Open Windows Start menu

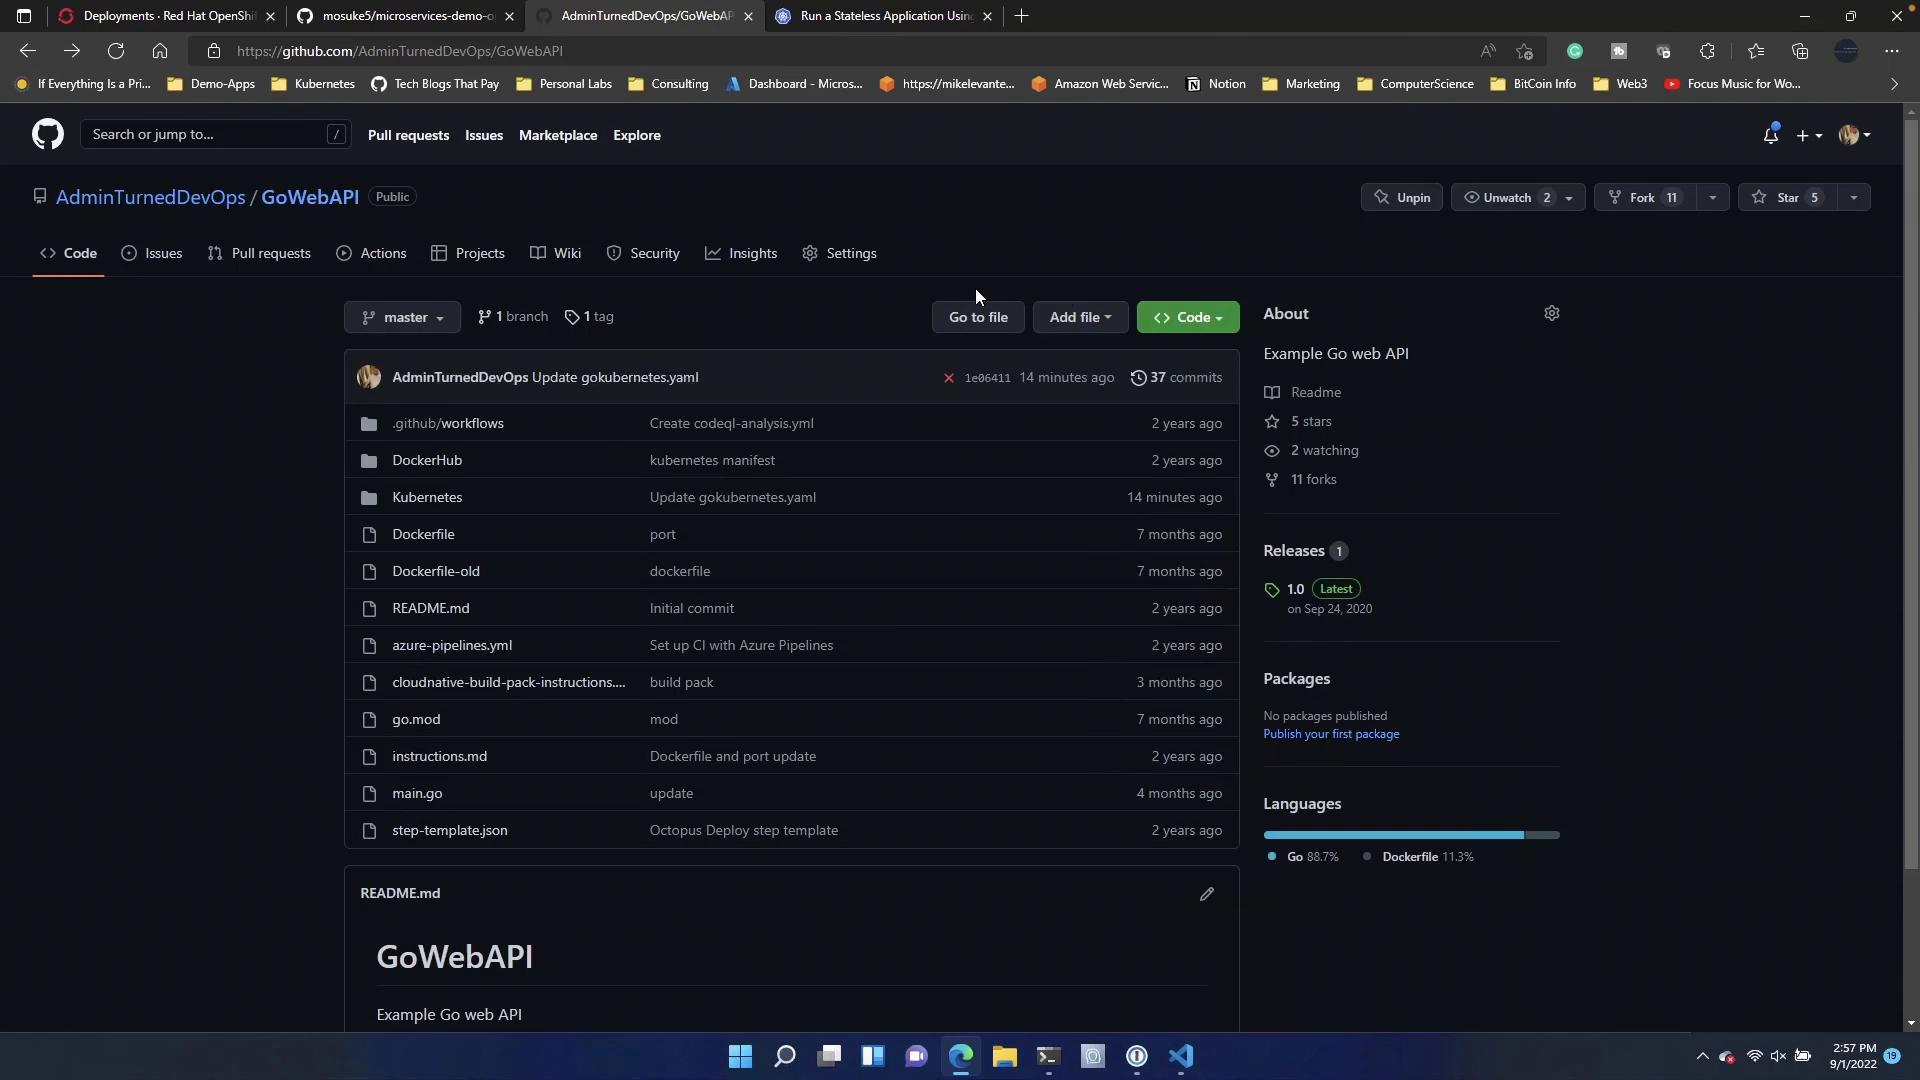click(740, 1056)
